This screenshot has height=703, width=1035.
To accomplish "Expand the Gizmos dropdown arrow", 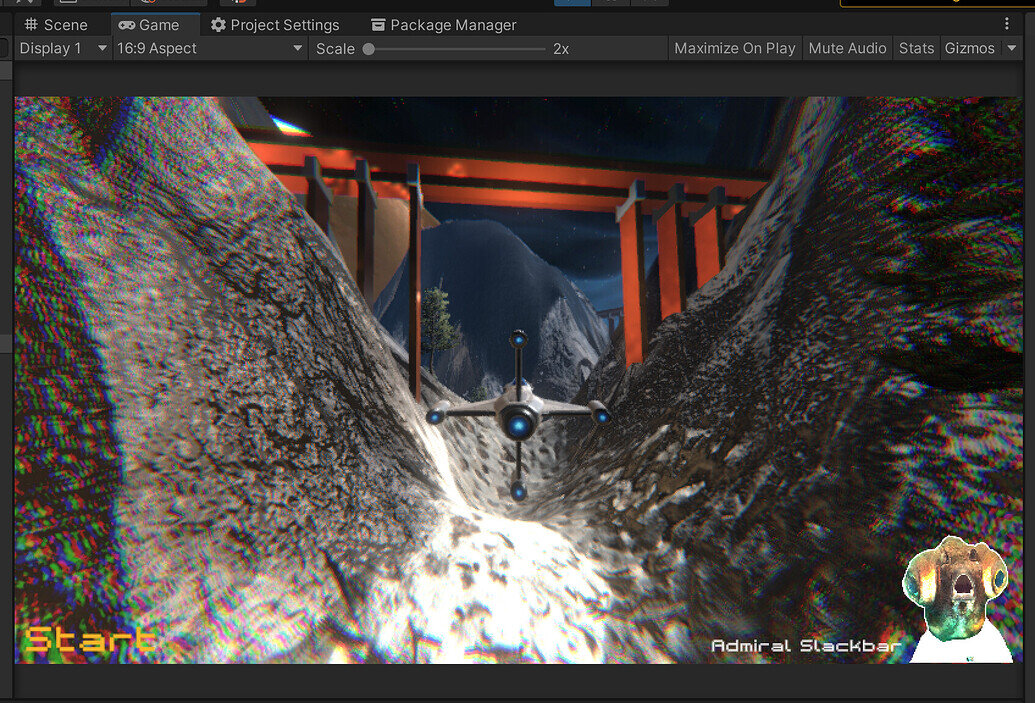I will pyautogui.click(x=1011, y=48).
